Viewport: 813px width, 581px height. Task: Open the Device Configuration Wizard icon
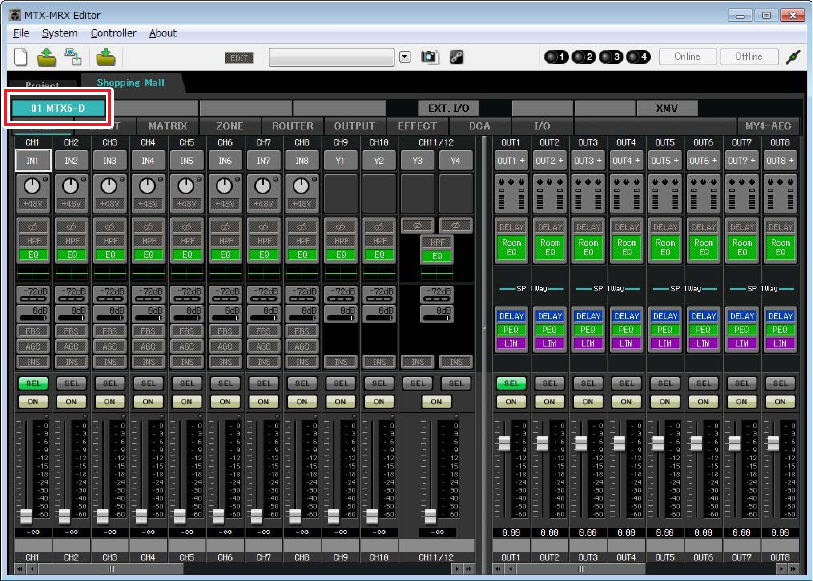[73, 57]
